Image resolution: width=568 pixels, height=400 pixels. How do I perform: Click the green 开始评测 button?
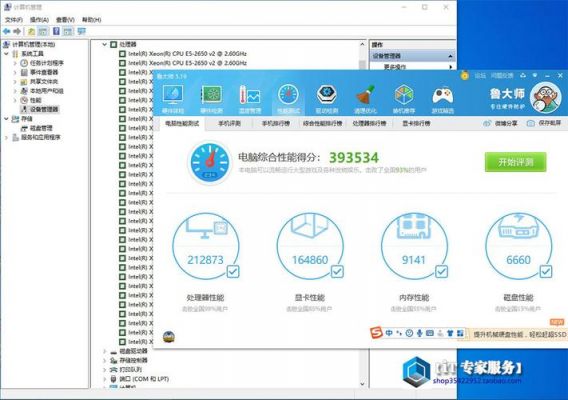point(515,162)
